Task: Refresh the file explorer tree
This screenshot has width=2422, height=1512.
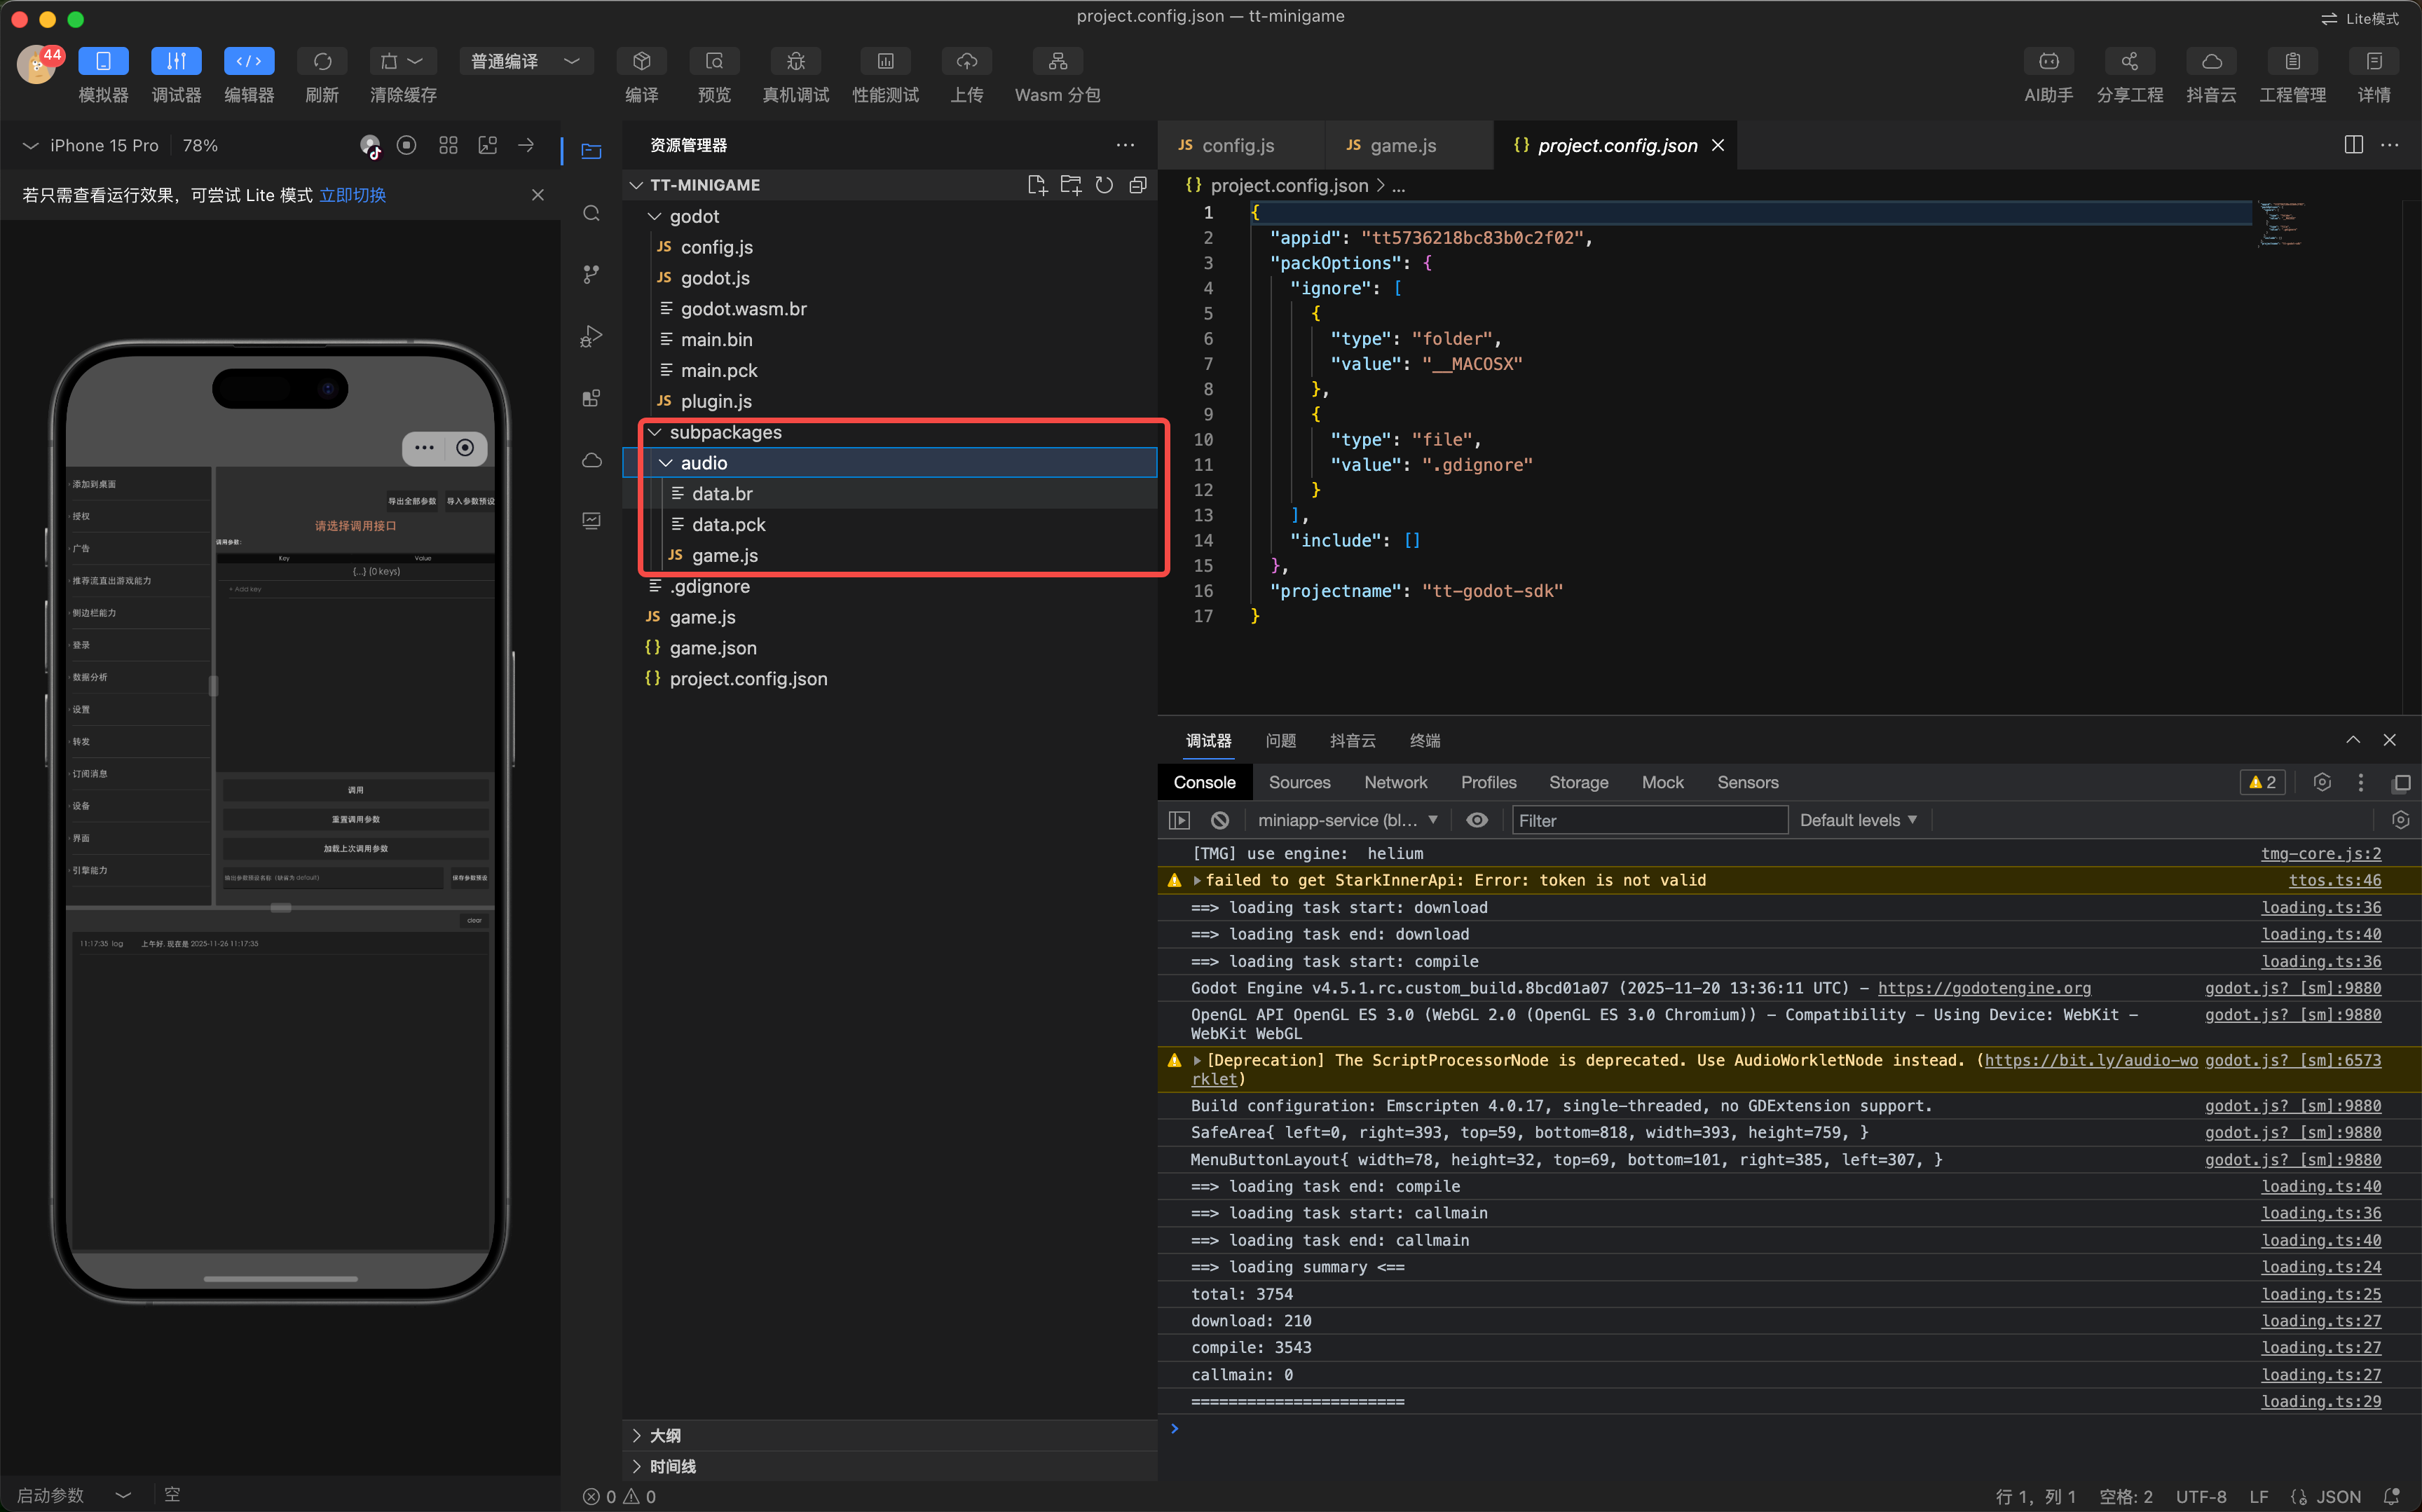Action: coord(1104,185)
